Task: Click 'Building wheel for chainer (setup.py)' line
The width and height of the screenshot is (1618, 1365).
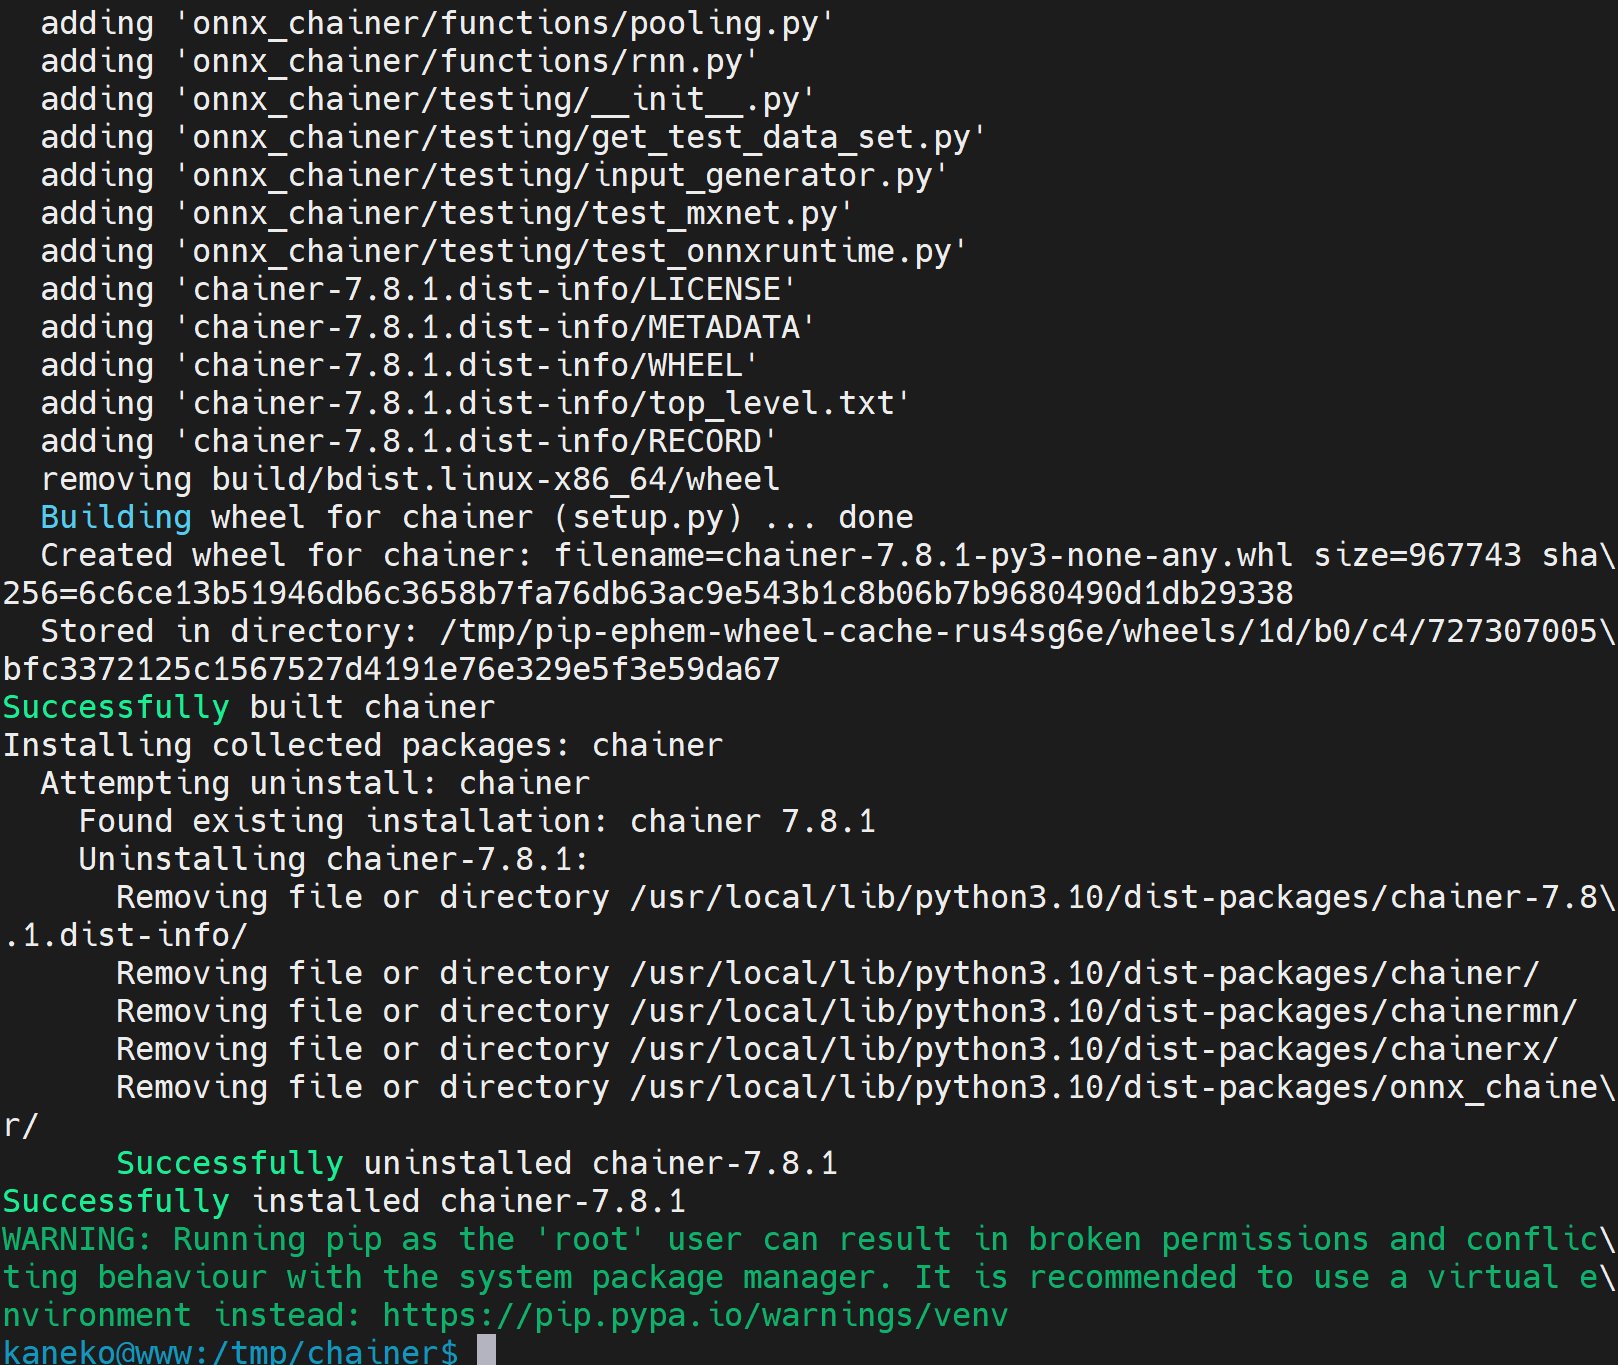Action: (x=477, y=516)
